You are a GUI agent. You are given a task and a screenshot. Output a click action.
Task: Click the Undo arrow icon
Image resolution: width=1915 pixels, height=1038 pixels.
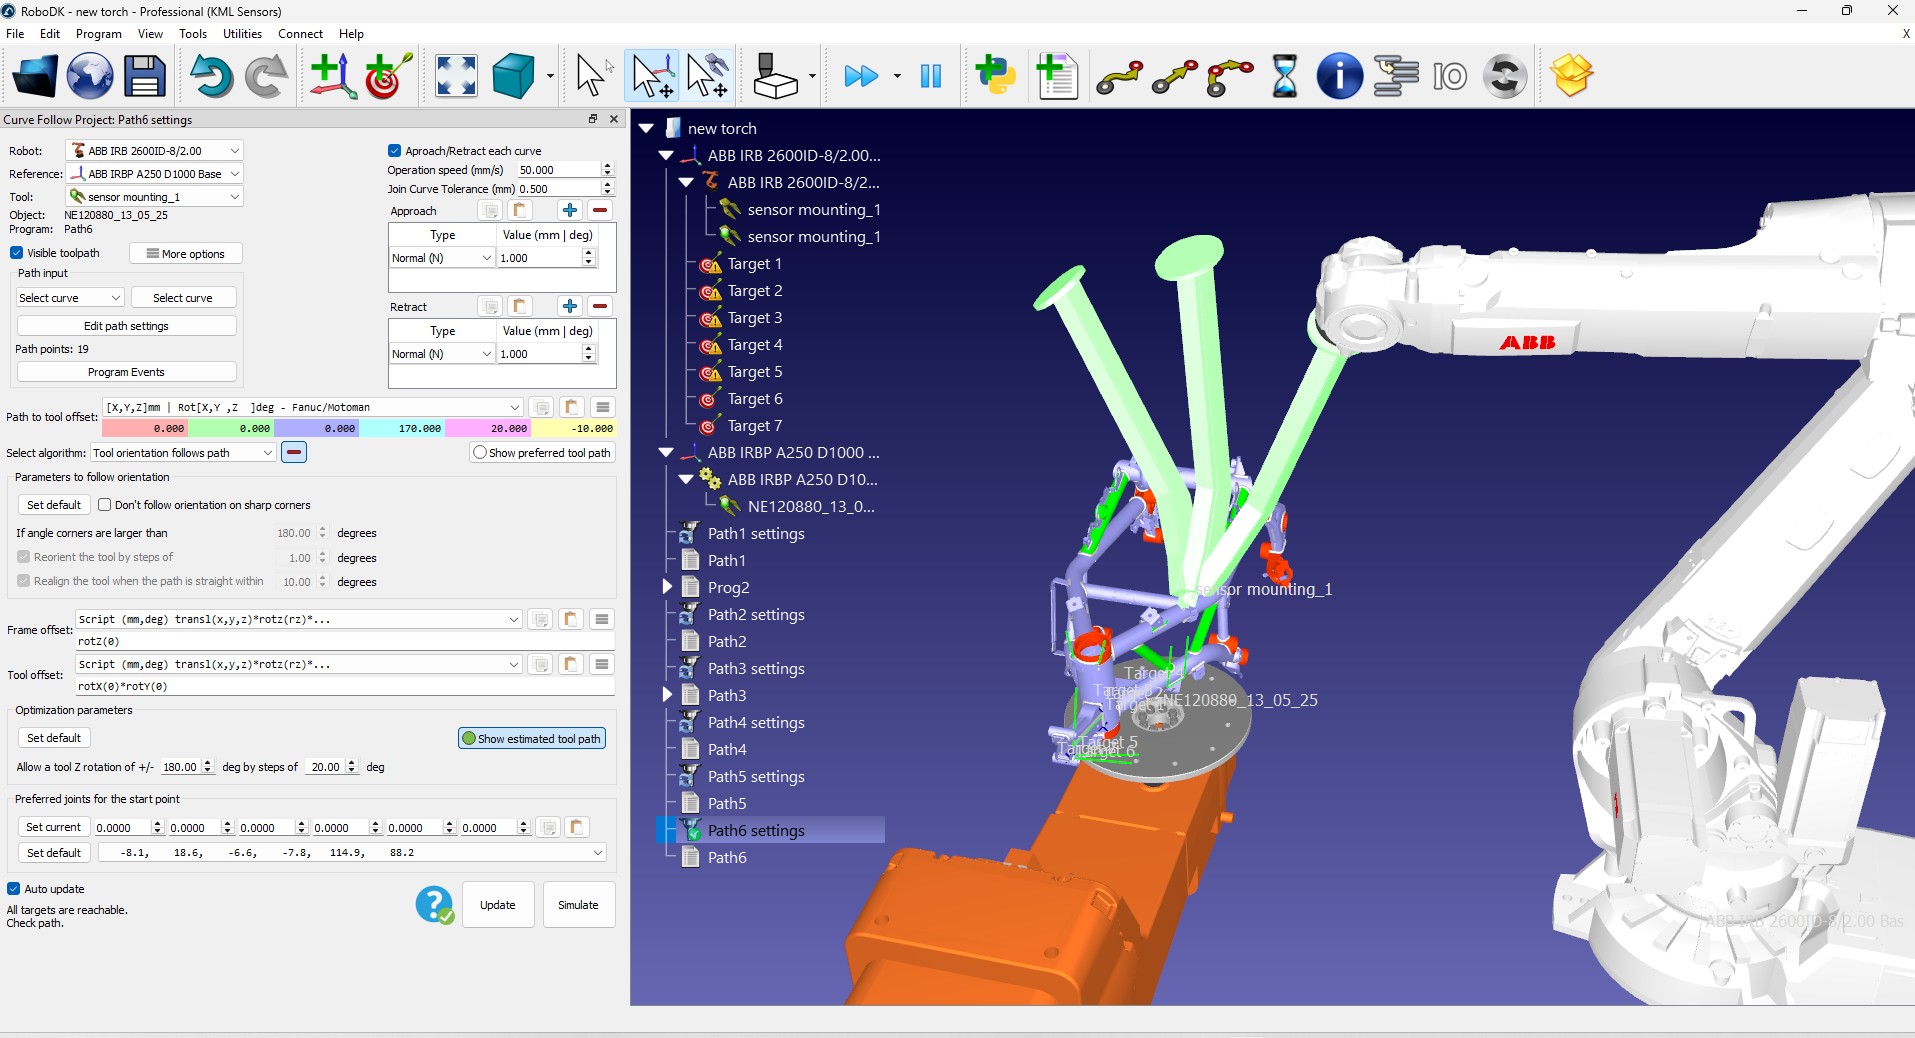tap(211, 76)
